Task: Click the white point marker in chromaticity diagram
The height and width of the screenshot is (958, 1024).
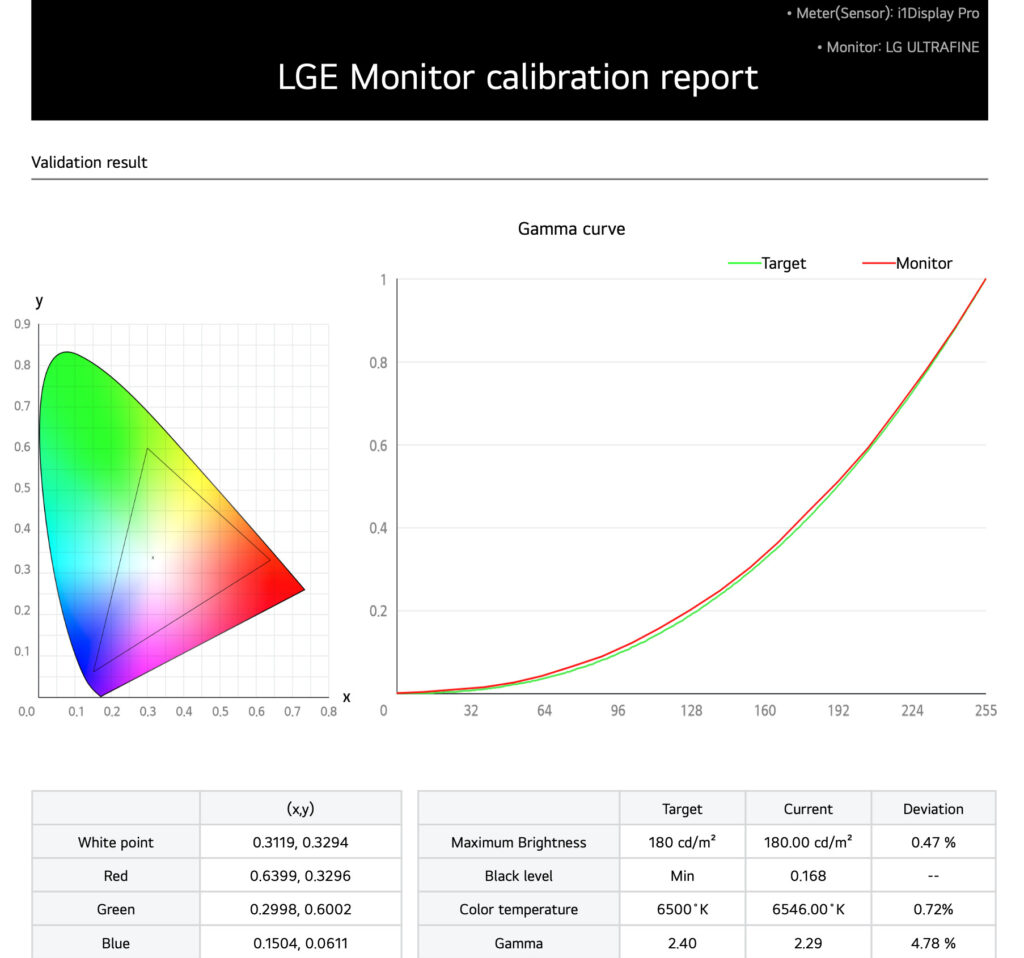Action: click(153, 557)
